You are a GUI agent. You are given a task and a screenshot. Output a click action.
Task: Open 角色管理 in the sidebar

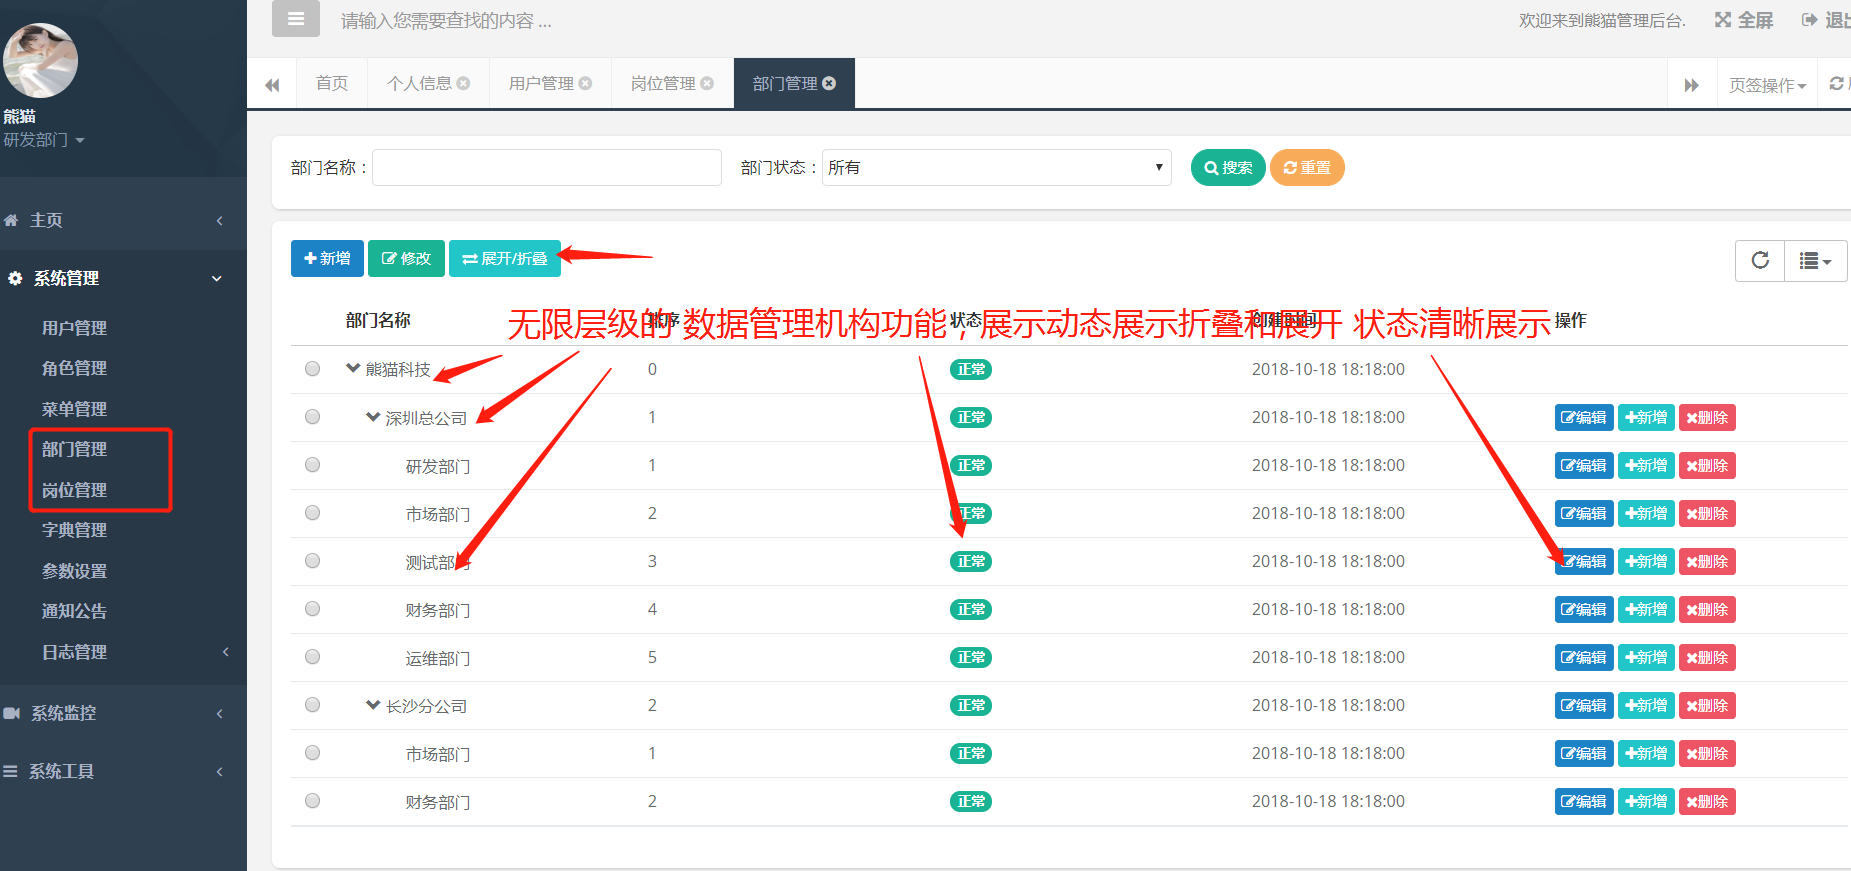74,368
